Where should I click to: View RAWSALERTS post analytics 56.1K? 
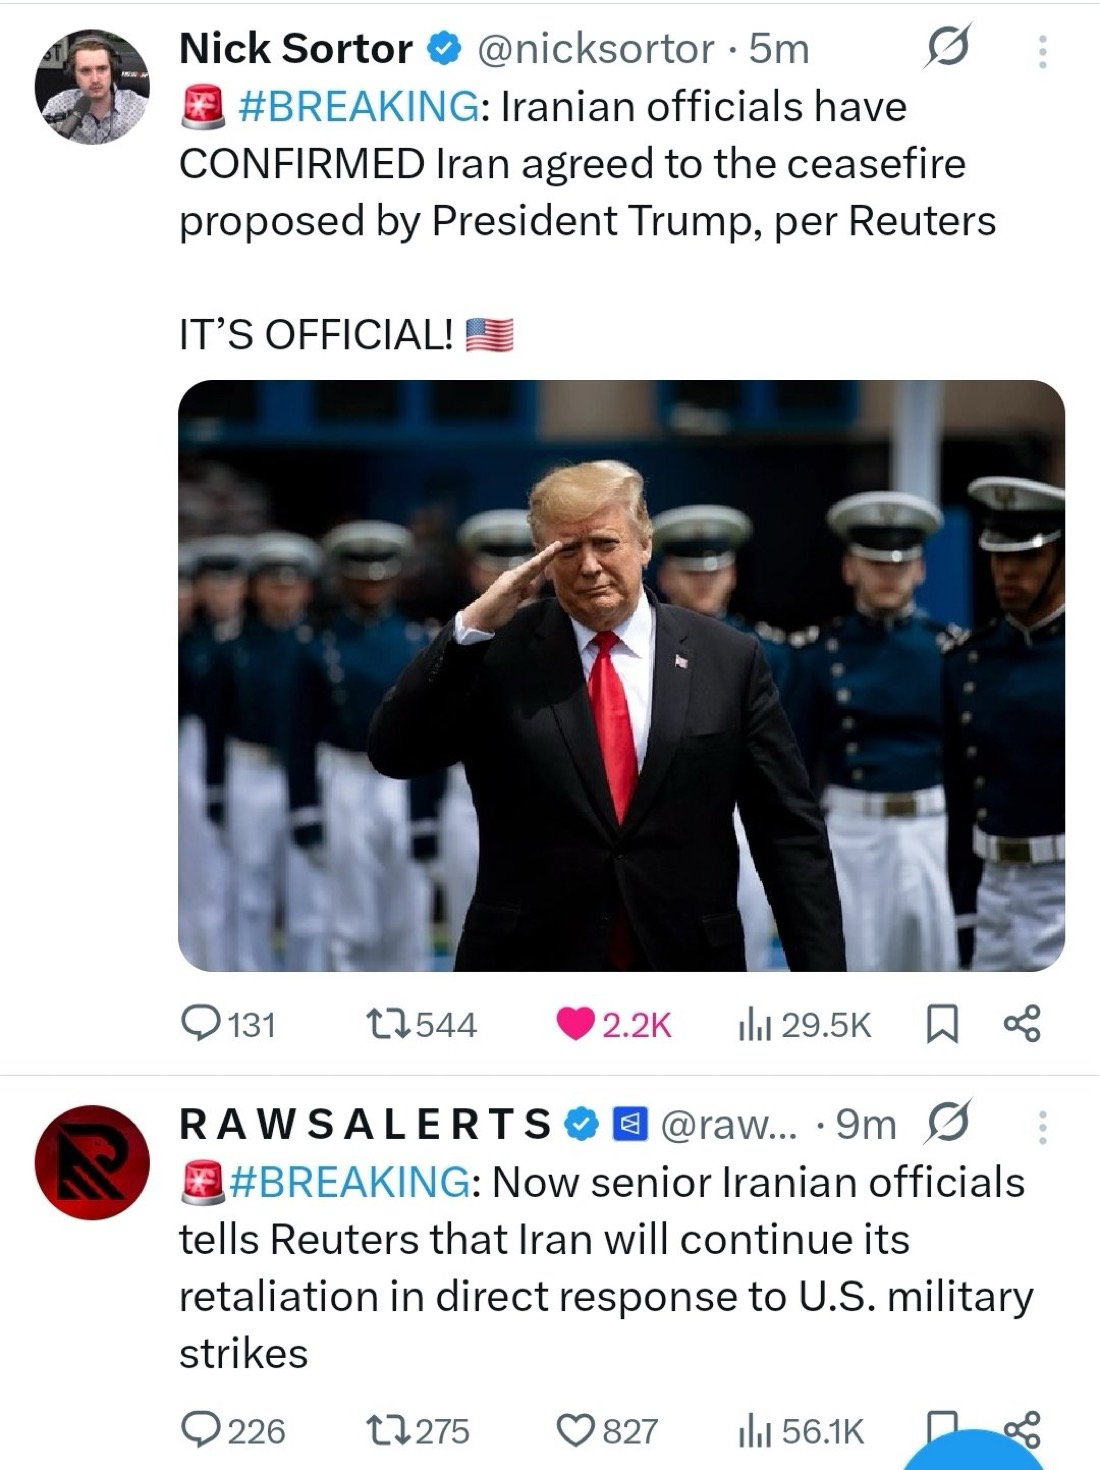pos(800,1431)
